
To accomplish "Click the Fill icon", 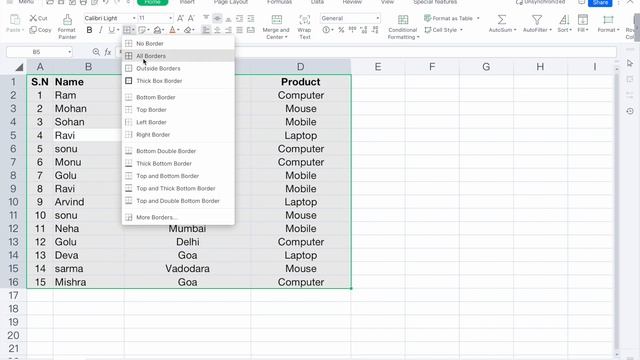I will point(583,20).
